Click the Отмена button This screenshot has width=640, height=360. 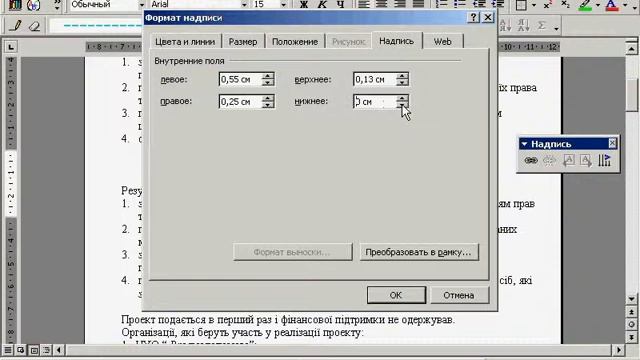(459, 295)
